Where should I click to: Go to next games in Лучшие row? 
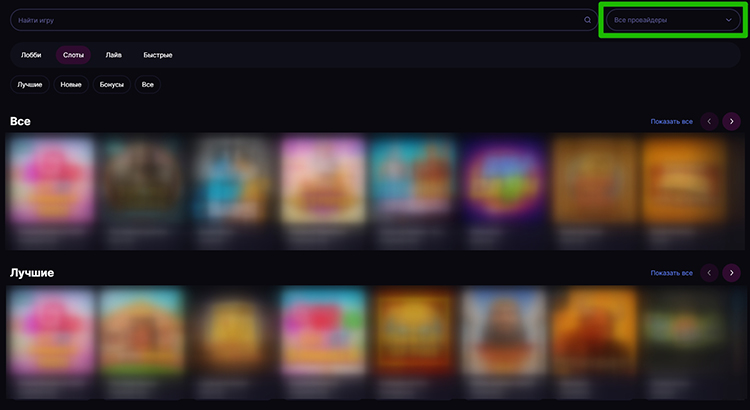click(731, 273)
